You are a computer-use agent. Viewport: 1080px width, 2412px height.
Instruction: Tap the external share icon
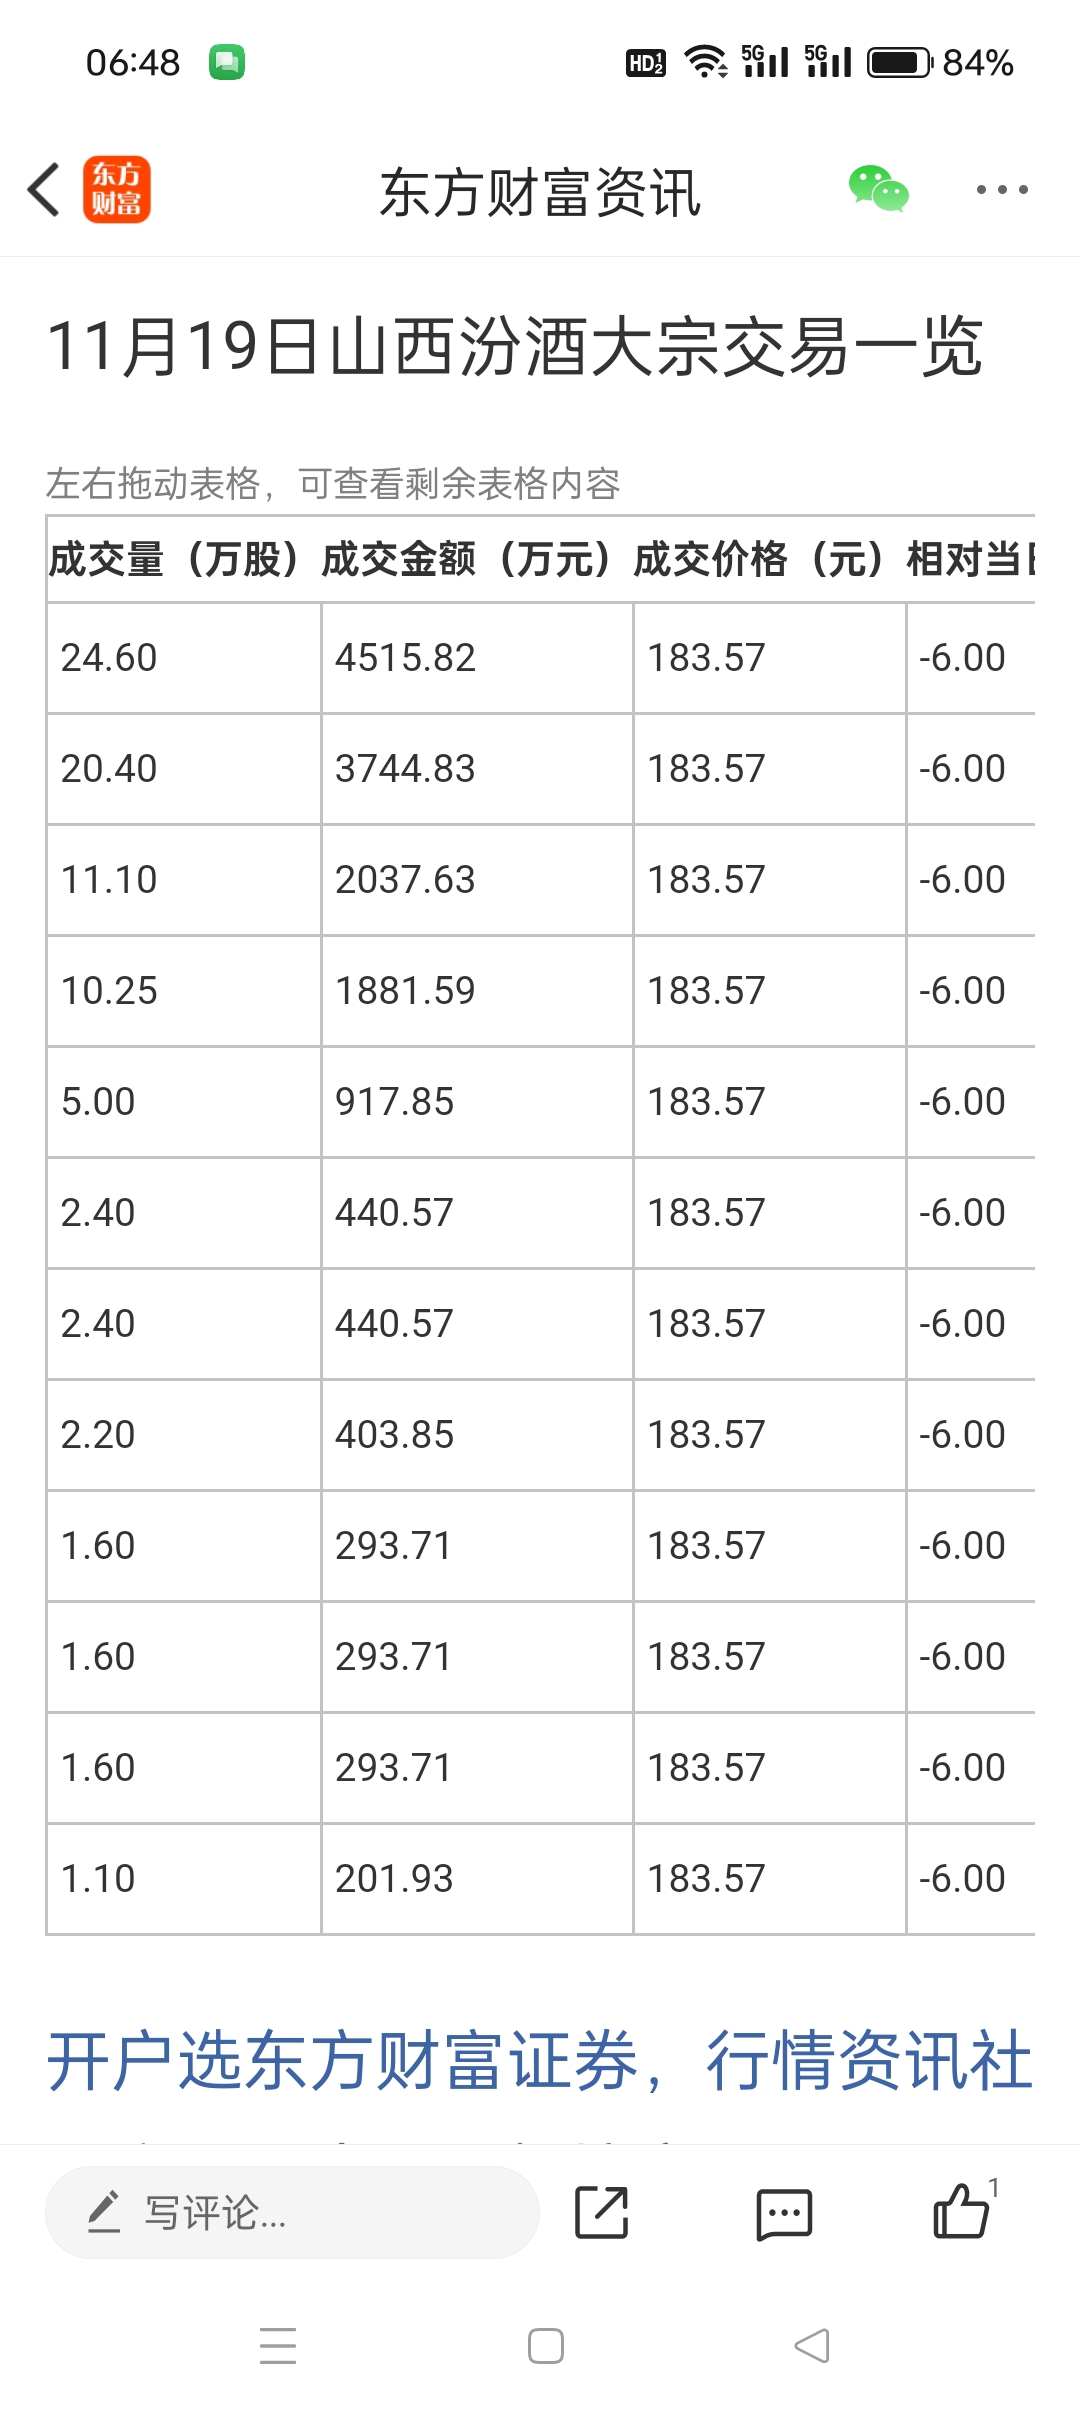pyautogui.click(x=601, y=2212)
